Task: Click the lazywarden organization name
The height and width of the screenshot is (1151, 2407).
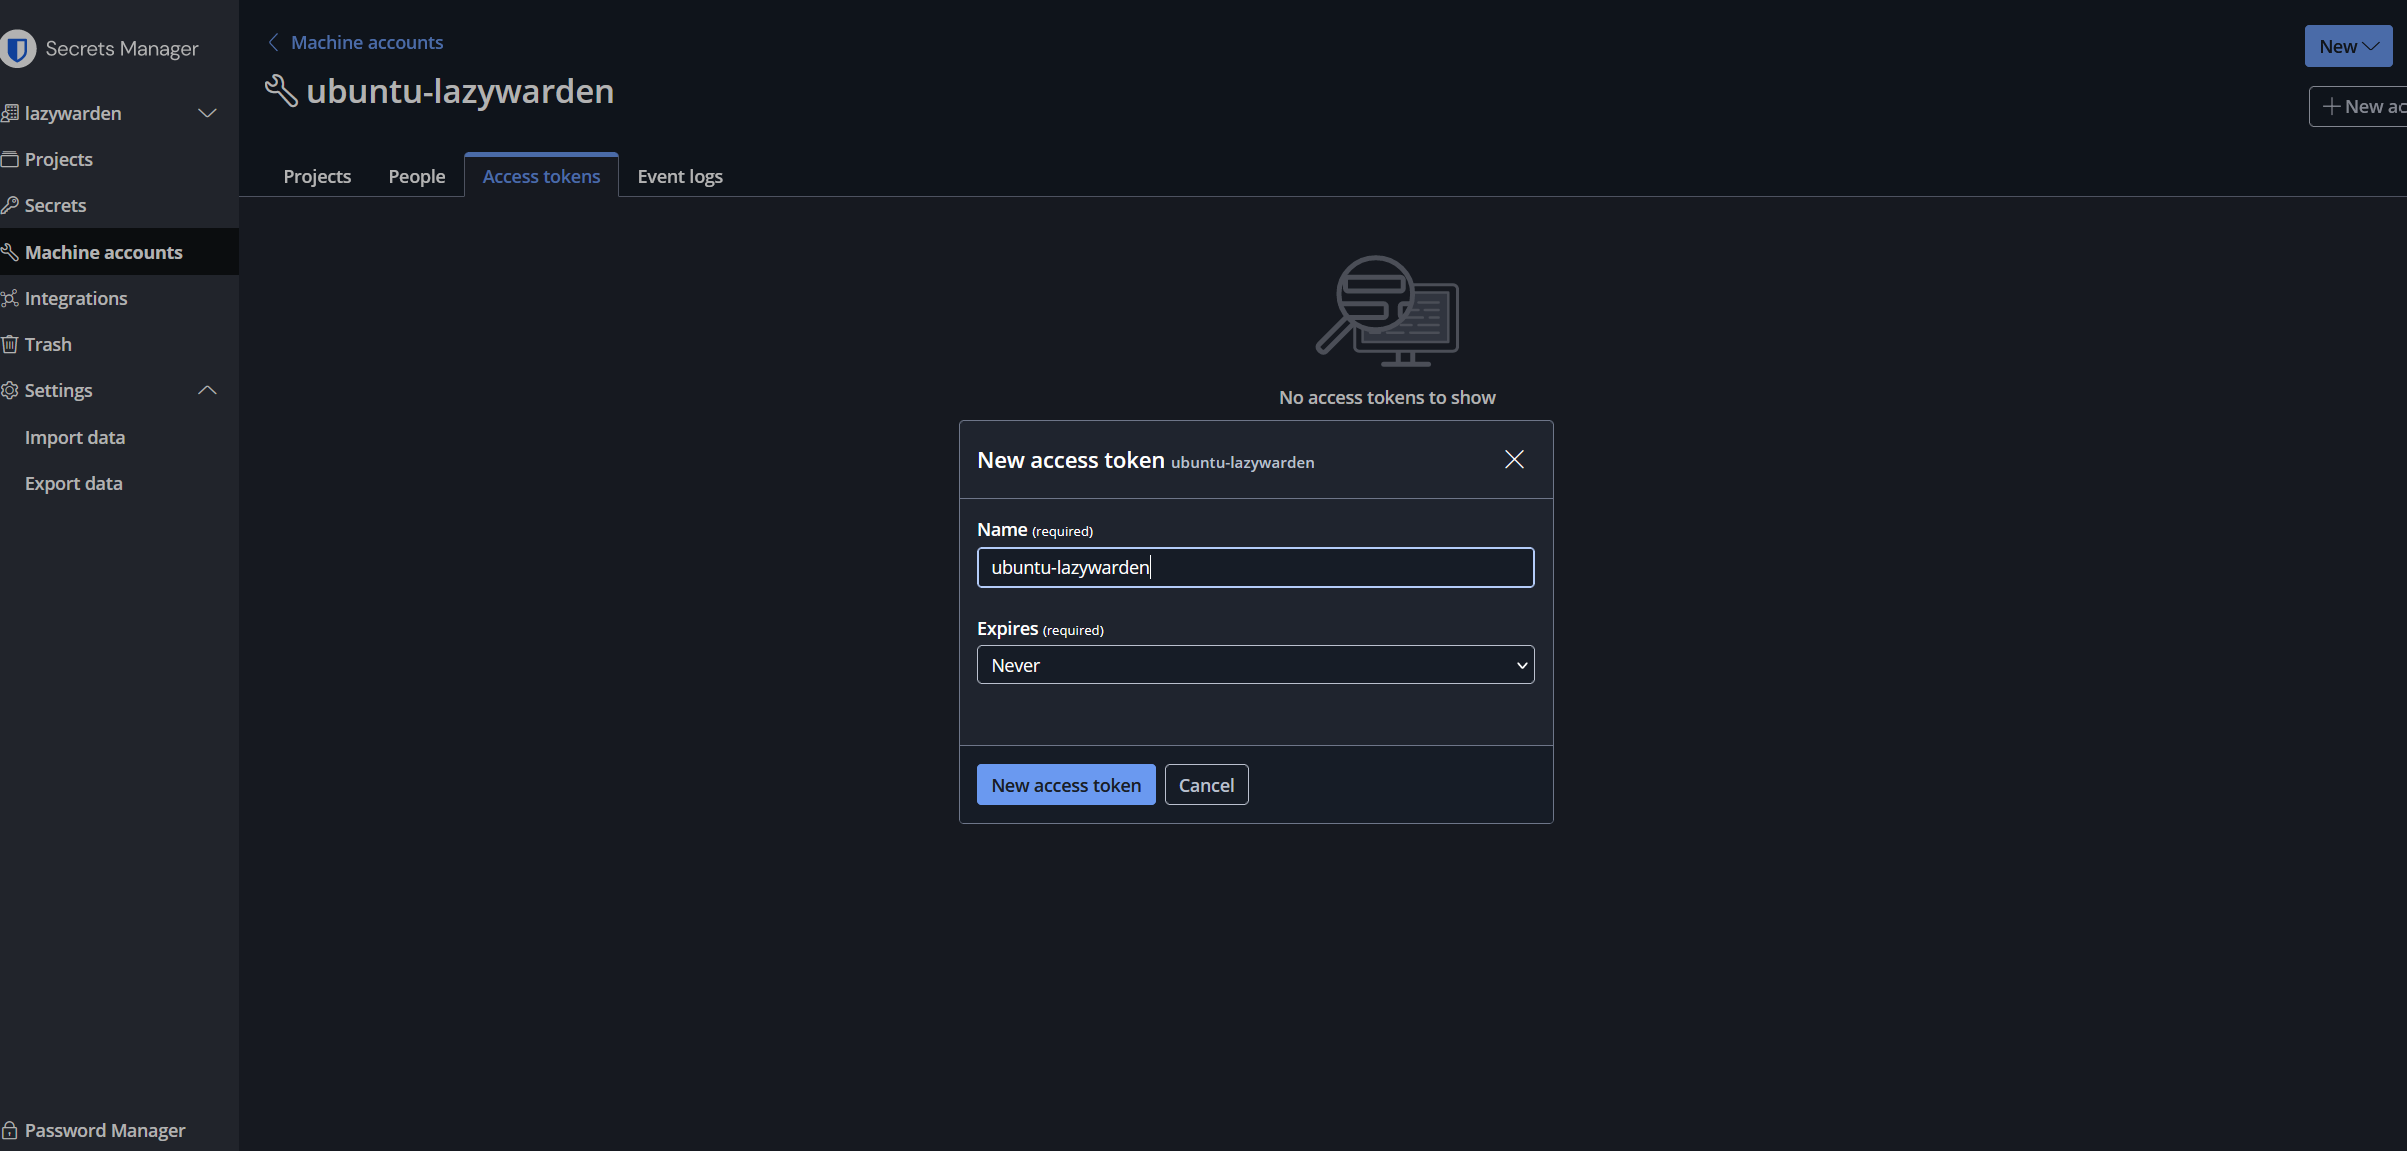Action: (73, 113)
